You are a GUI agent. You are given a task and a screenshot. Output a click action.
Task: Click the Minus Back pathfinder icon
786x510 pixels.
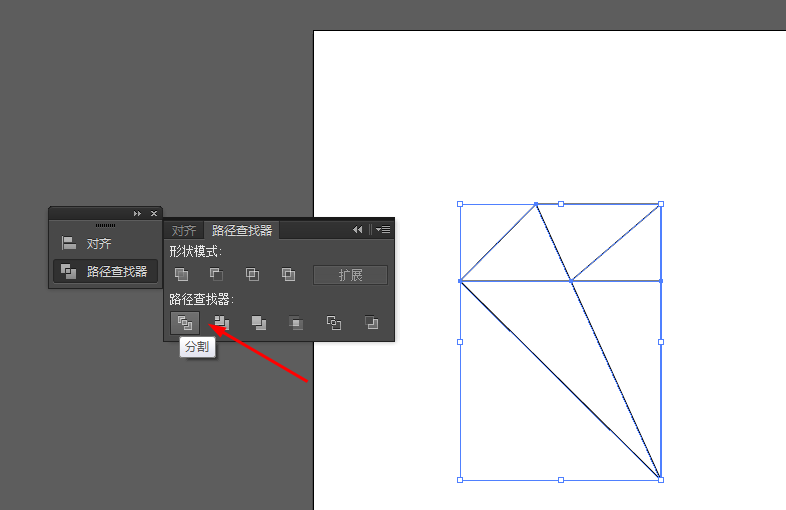tap(371, 323)
